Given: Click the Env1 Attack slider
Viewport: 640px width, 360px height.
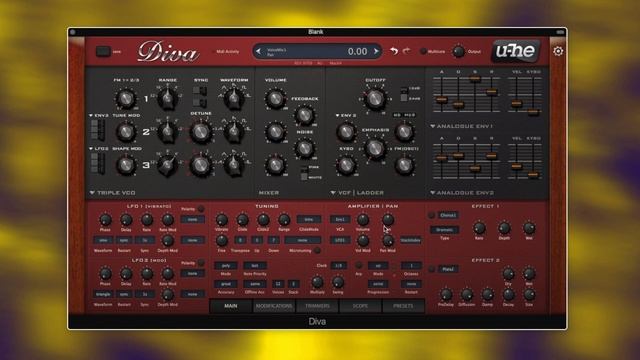Looking at the screenshot, I should click(442, 99).
